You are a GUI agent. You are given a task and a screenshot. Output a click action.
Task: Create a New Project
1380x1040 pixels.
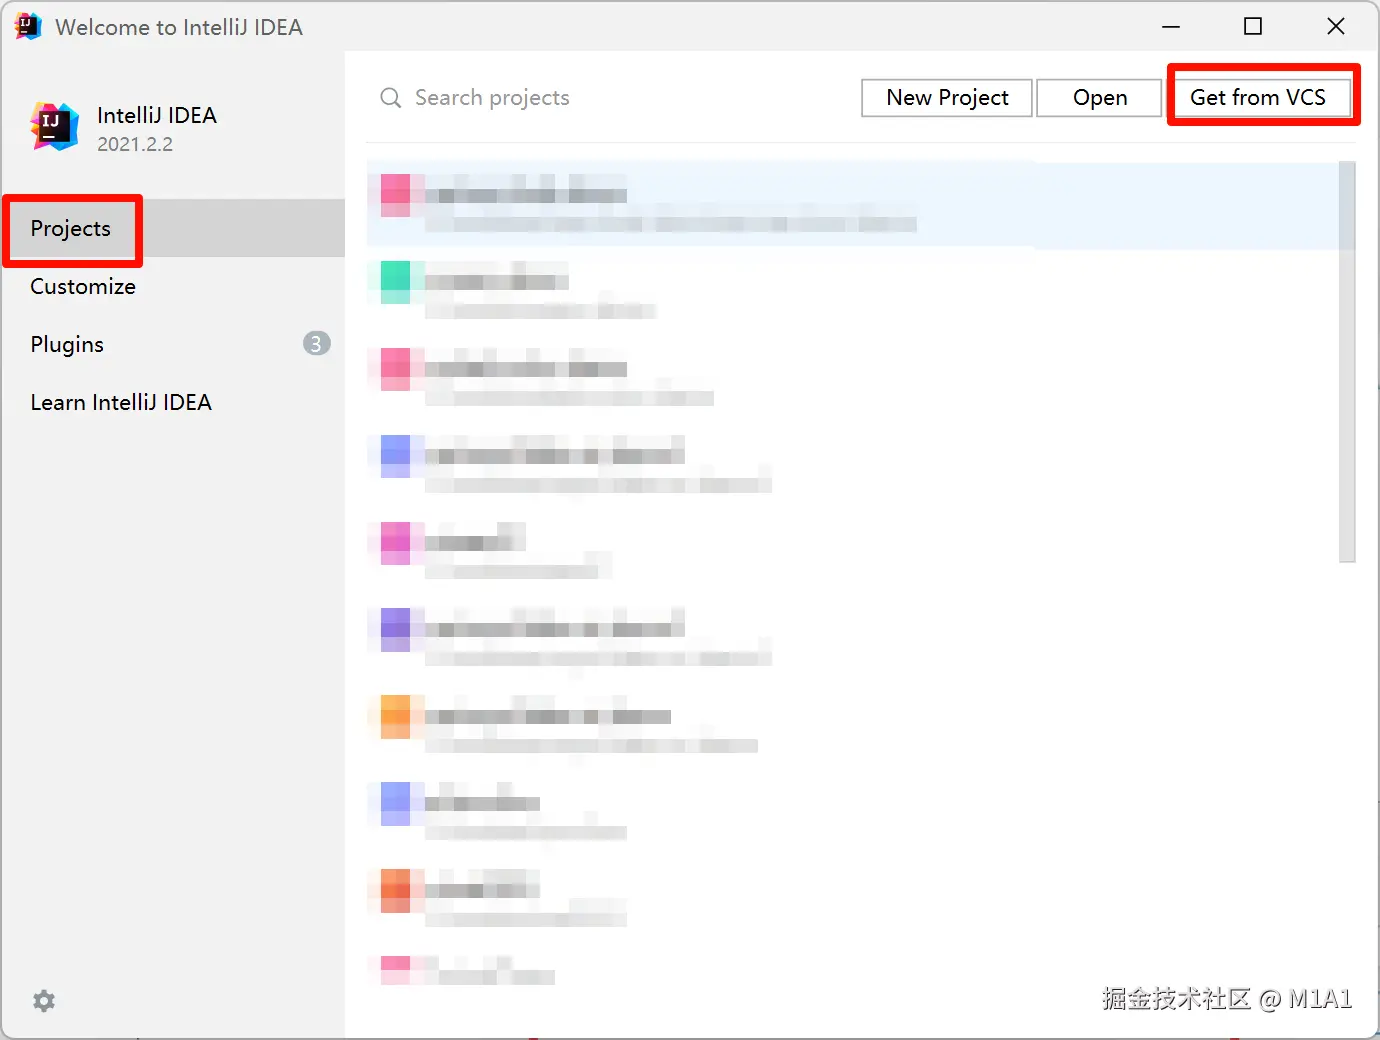click(x=947, y=98)
